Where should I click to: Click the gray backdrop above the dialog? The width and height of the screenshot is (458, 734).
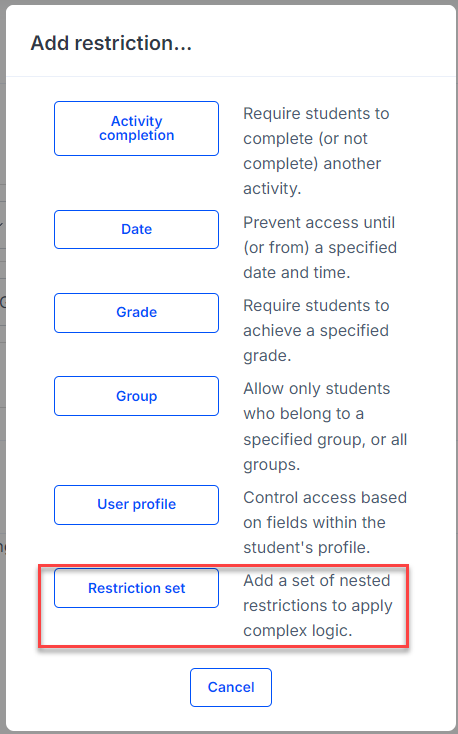pos(229,2)
